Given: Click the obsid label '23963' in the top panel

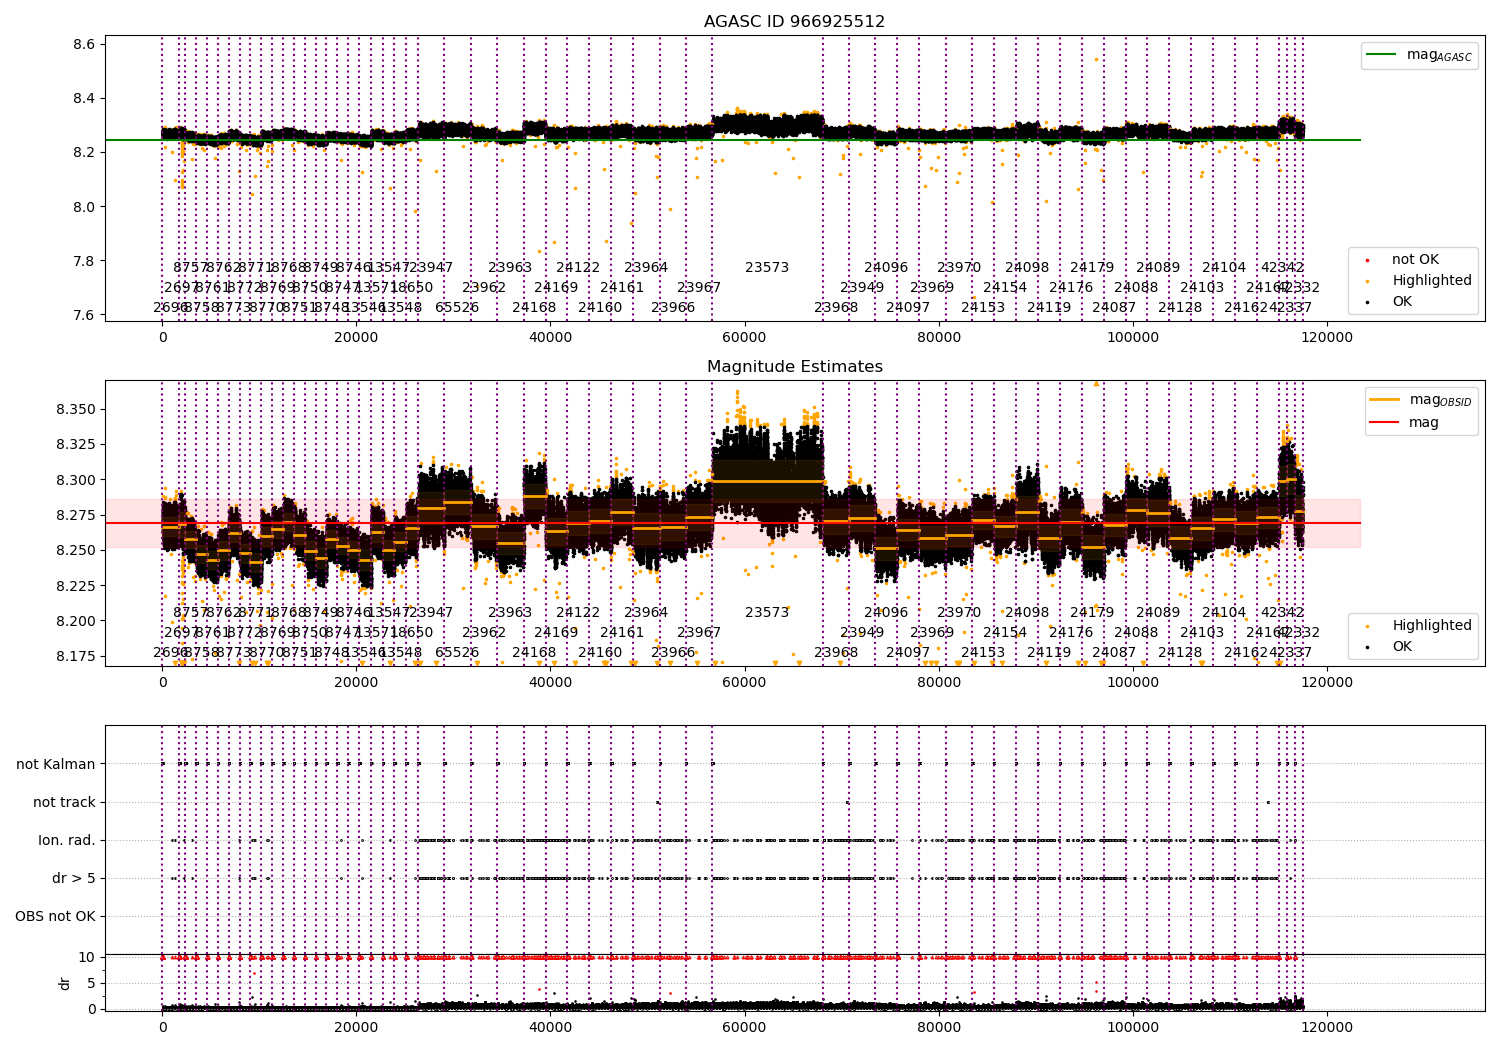Looking at the screenshot, I should pos(510,267).
